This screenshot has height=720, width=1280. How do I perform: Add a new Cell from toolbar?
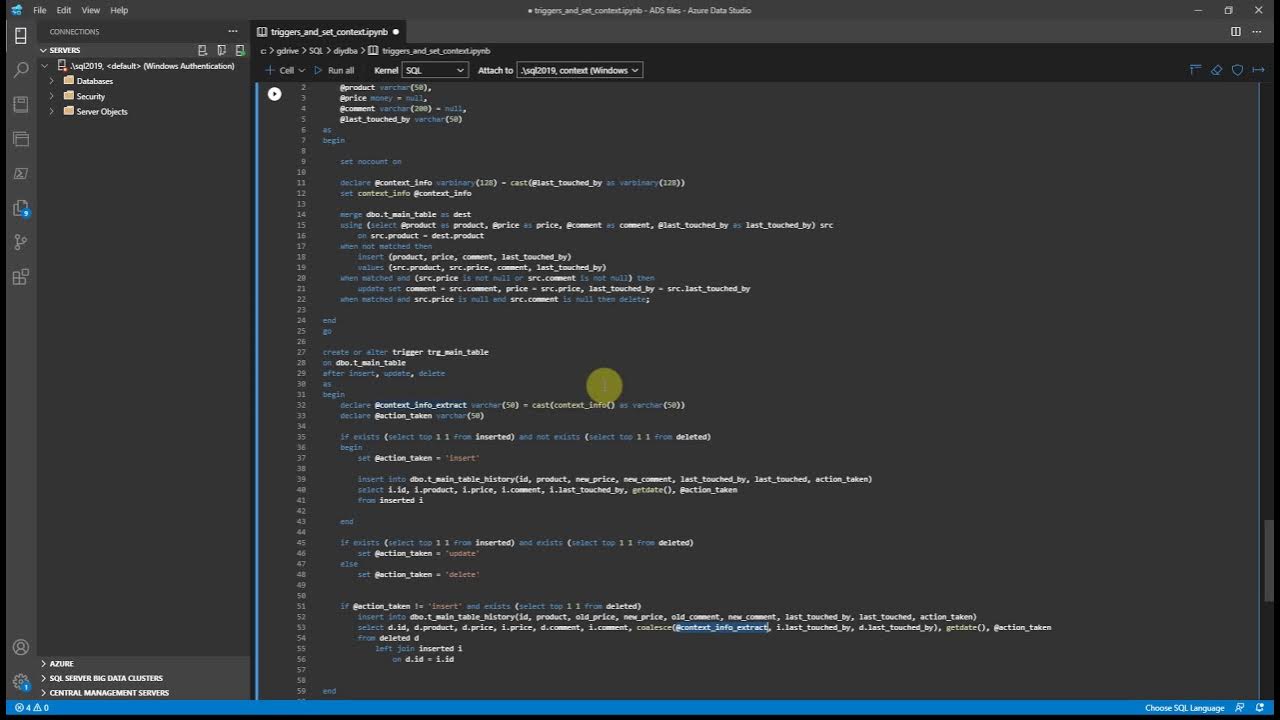tap(285, 70)
